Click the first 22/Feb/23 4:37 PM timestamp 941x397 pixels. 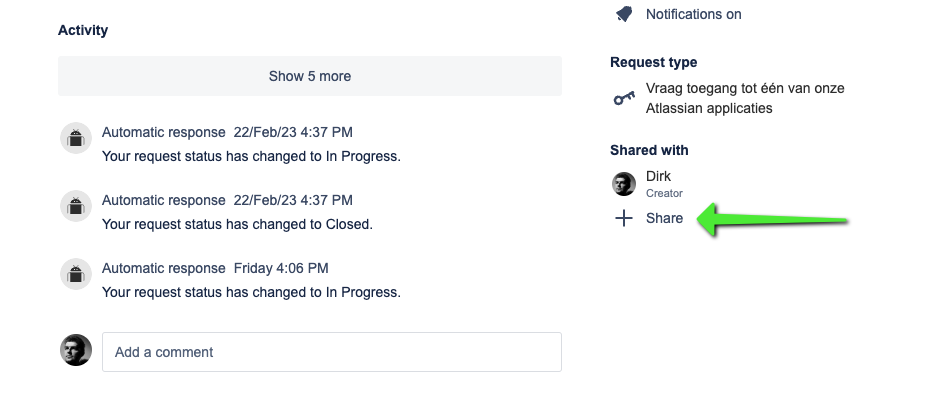[293, 132]
